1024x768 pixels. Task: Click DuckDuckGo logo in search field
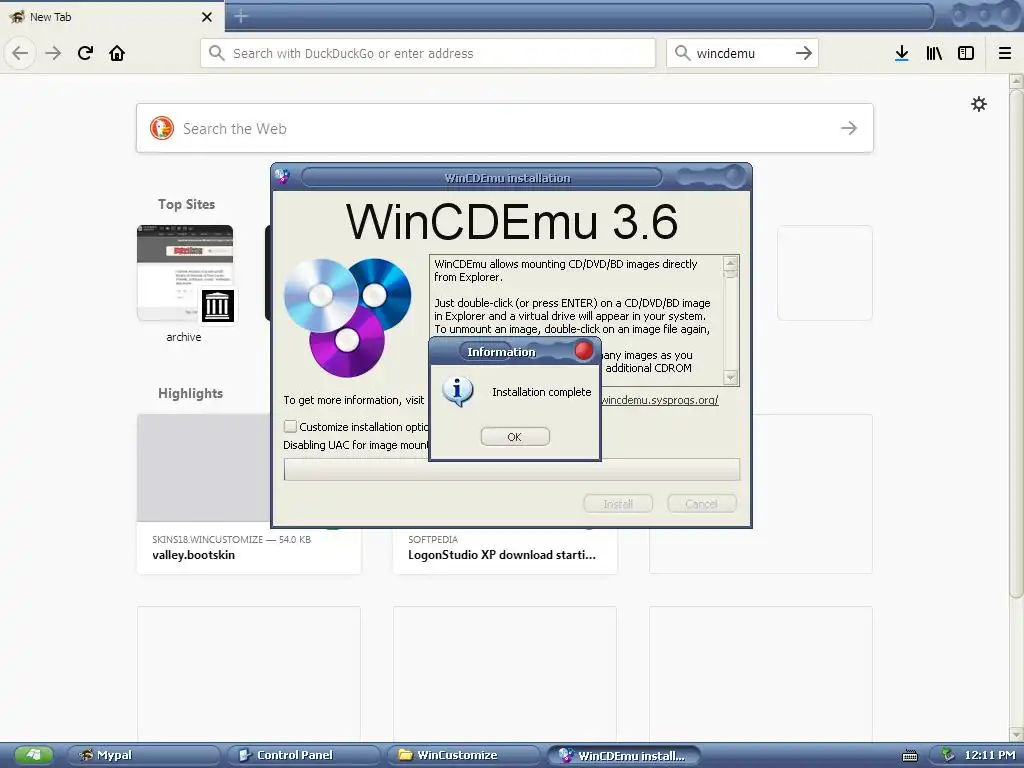coord(161,128)
